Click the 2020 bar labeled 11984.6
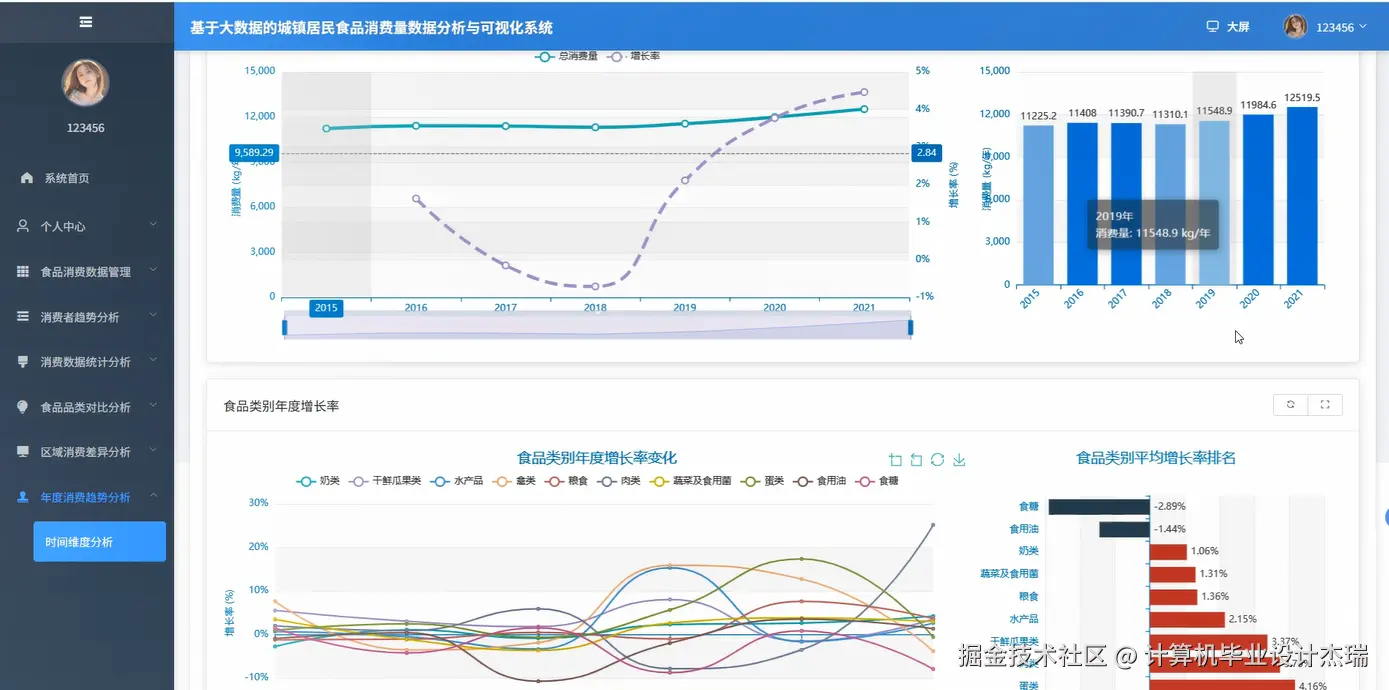 pyautogui.click(x=1258, y=199)
